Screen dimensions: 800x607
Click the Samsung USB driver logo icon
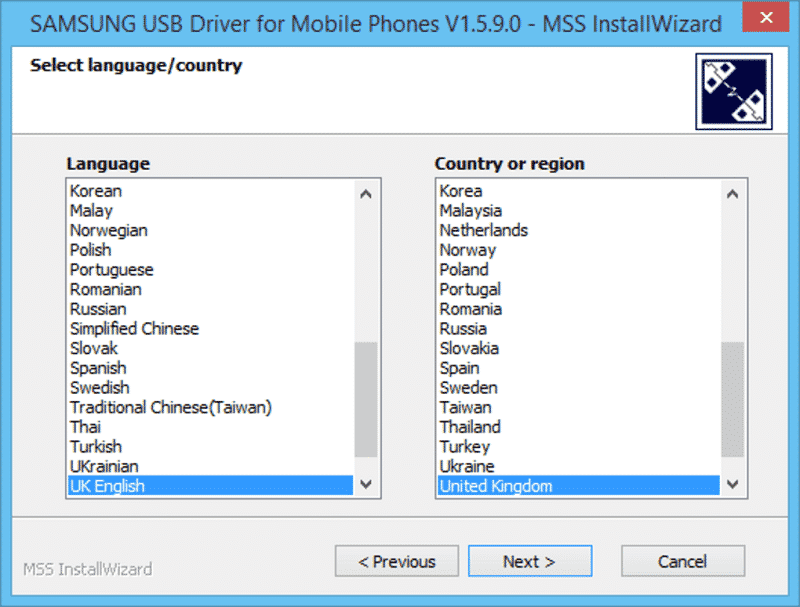coord(734,91)
